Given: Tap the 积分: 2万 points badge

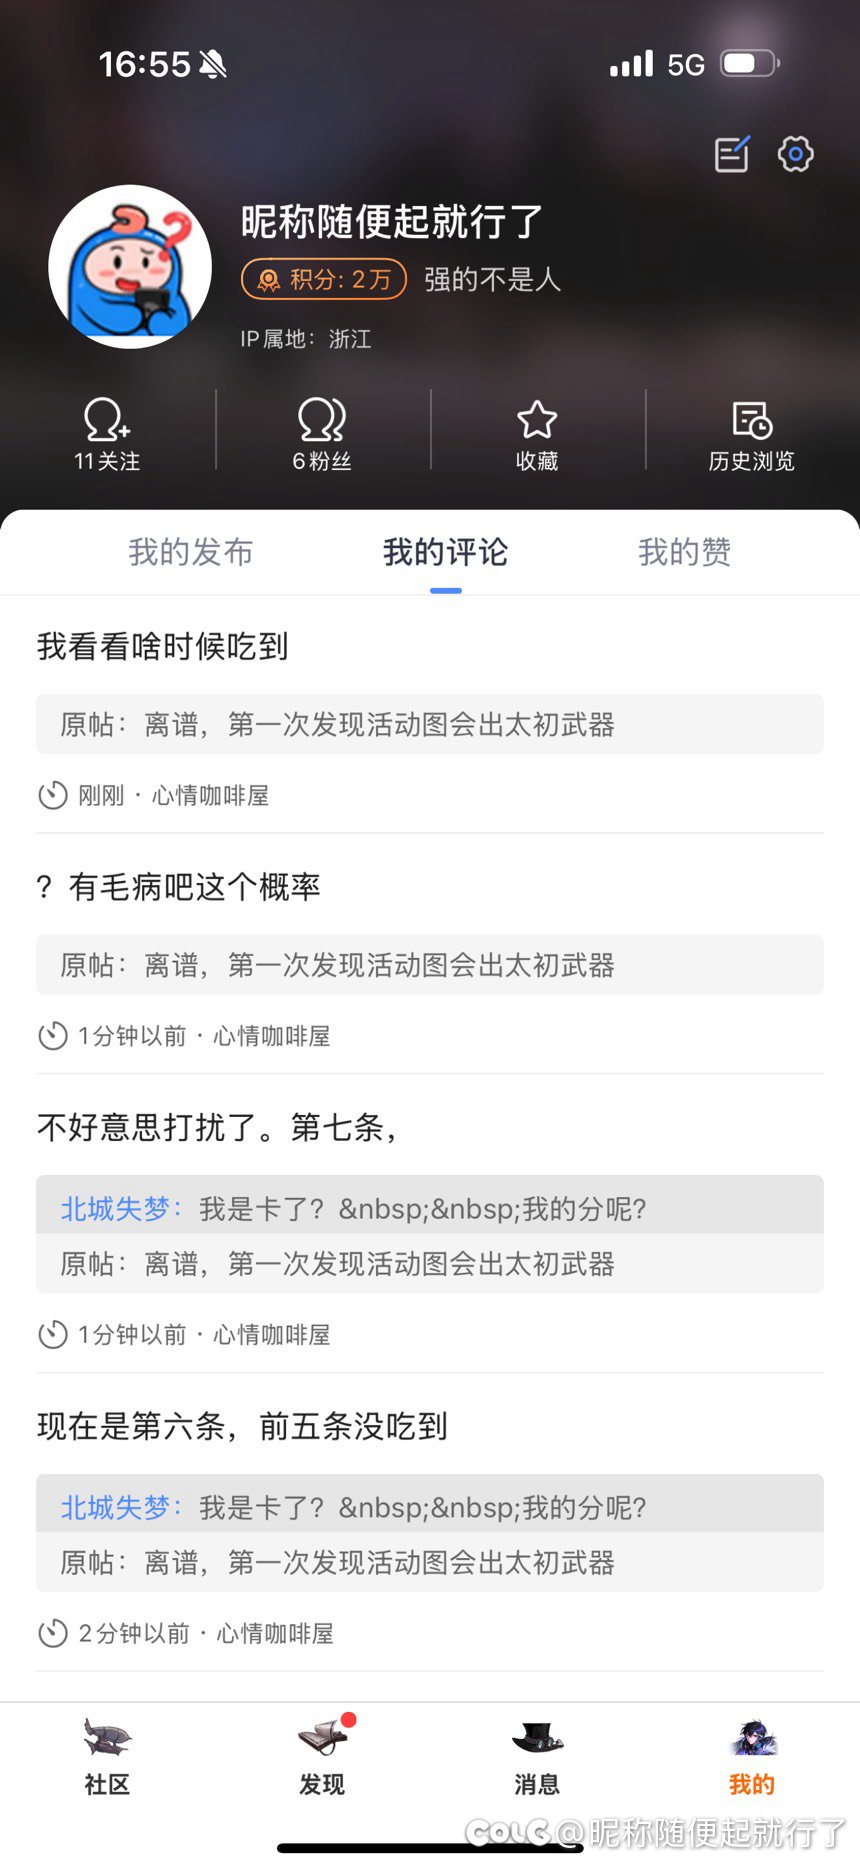Looking at the screenshot, I should [x=324, y=279].
